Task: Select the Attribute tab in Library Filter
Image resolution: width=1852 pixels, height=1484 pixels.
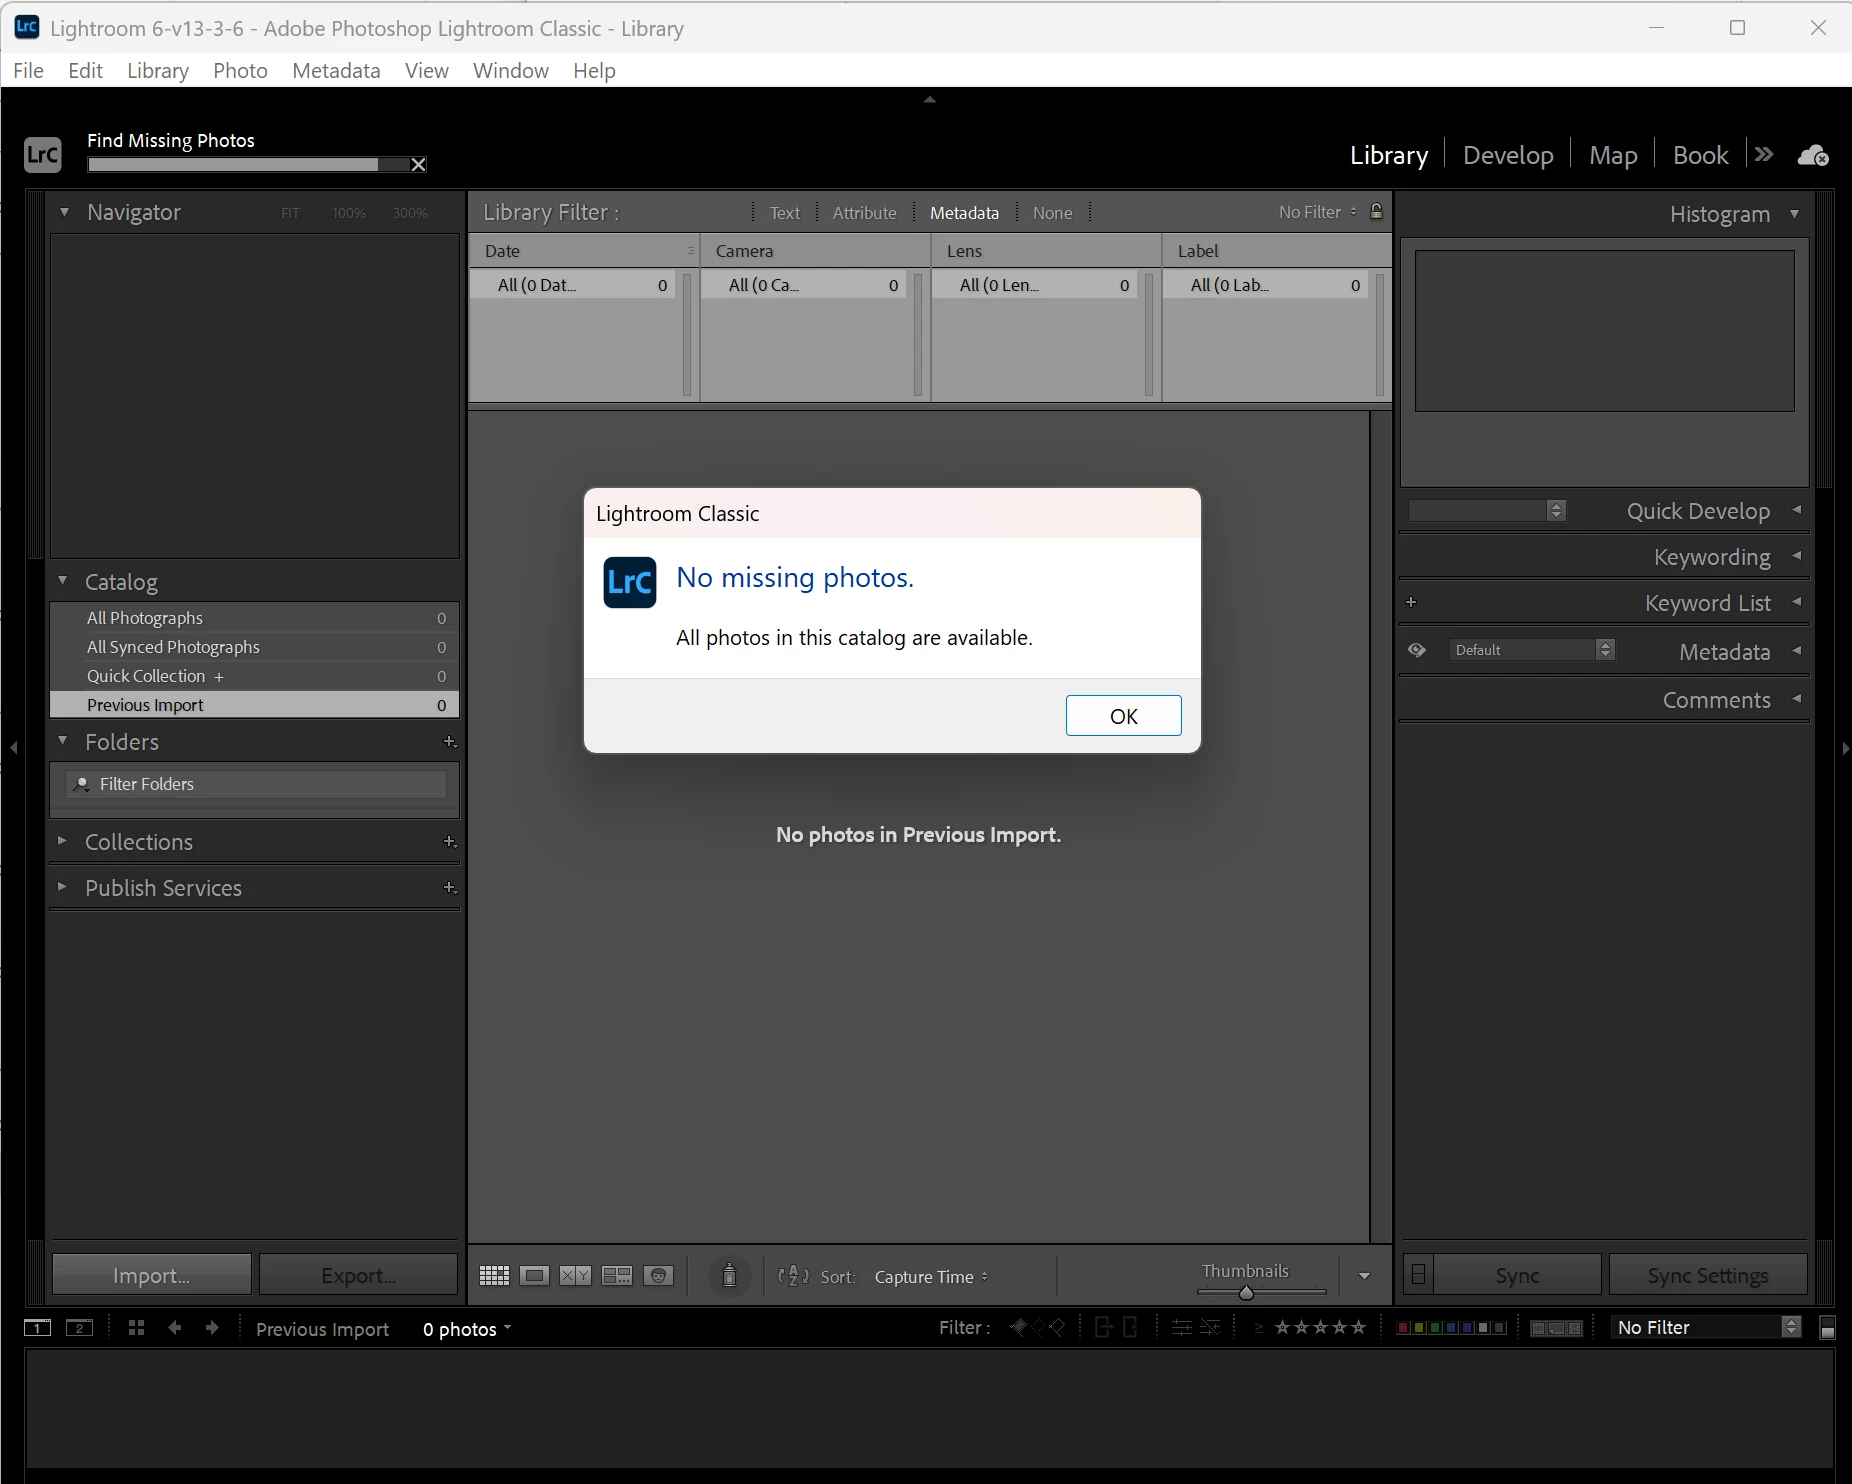Action: click(x=864, y=213)
